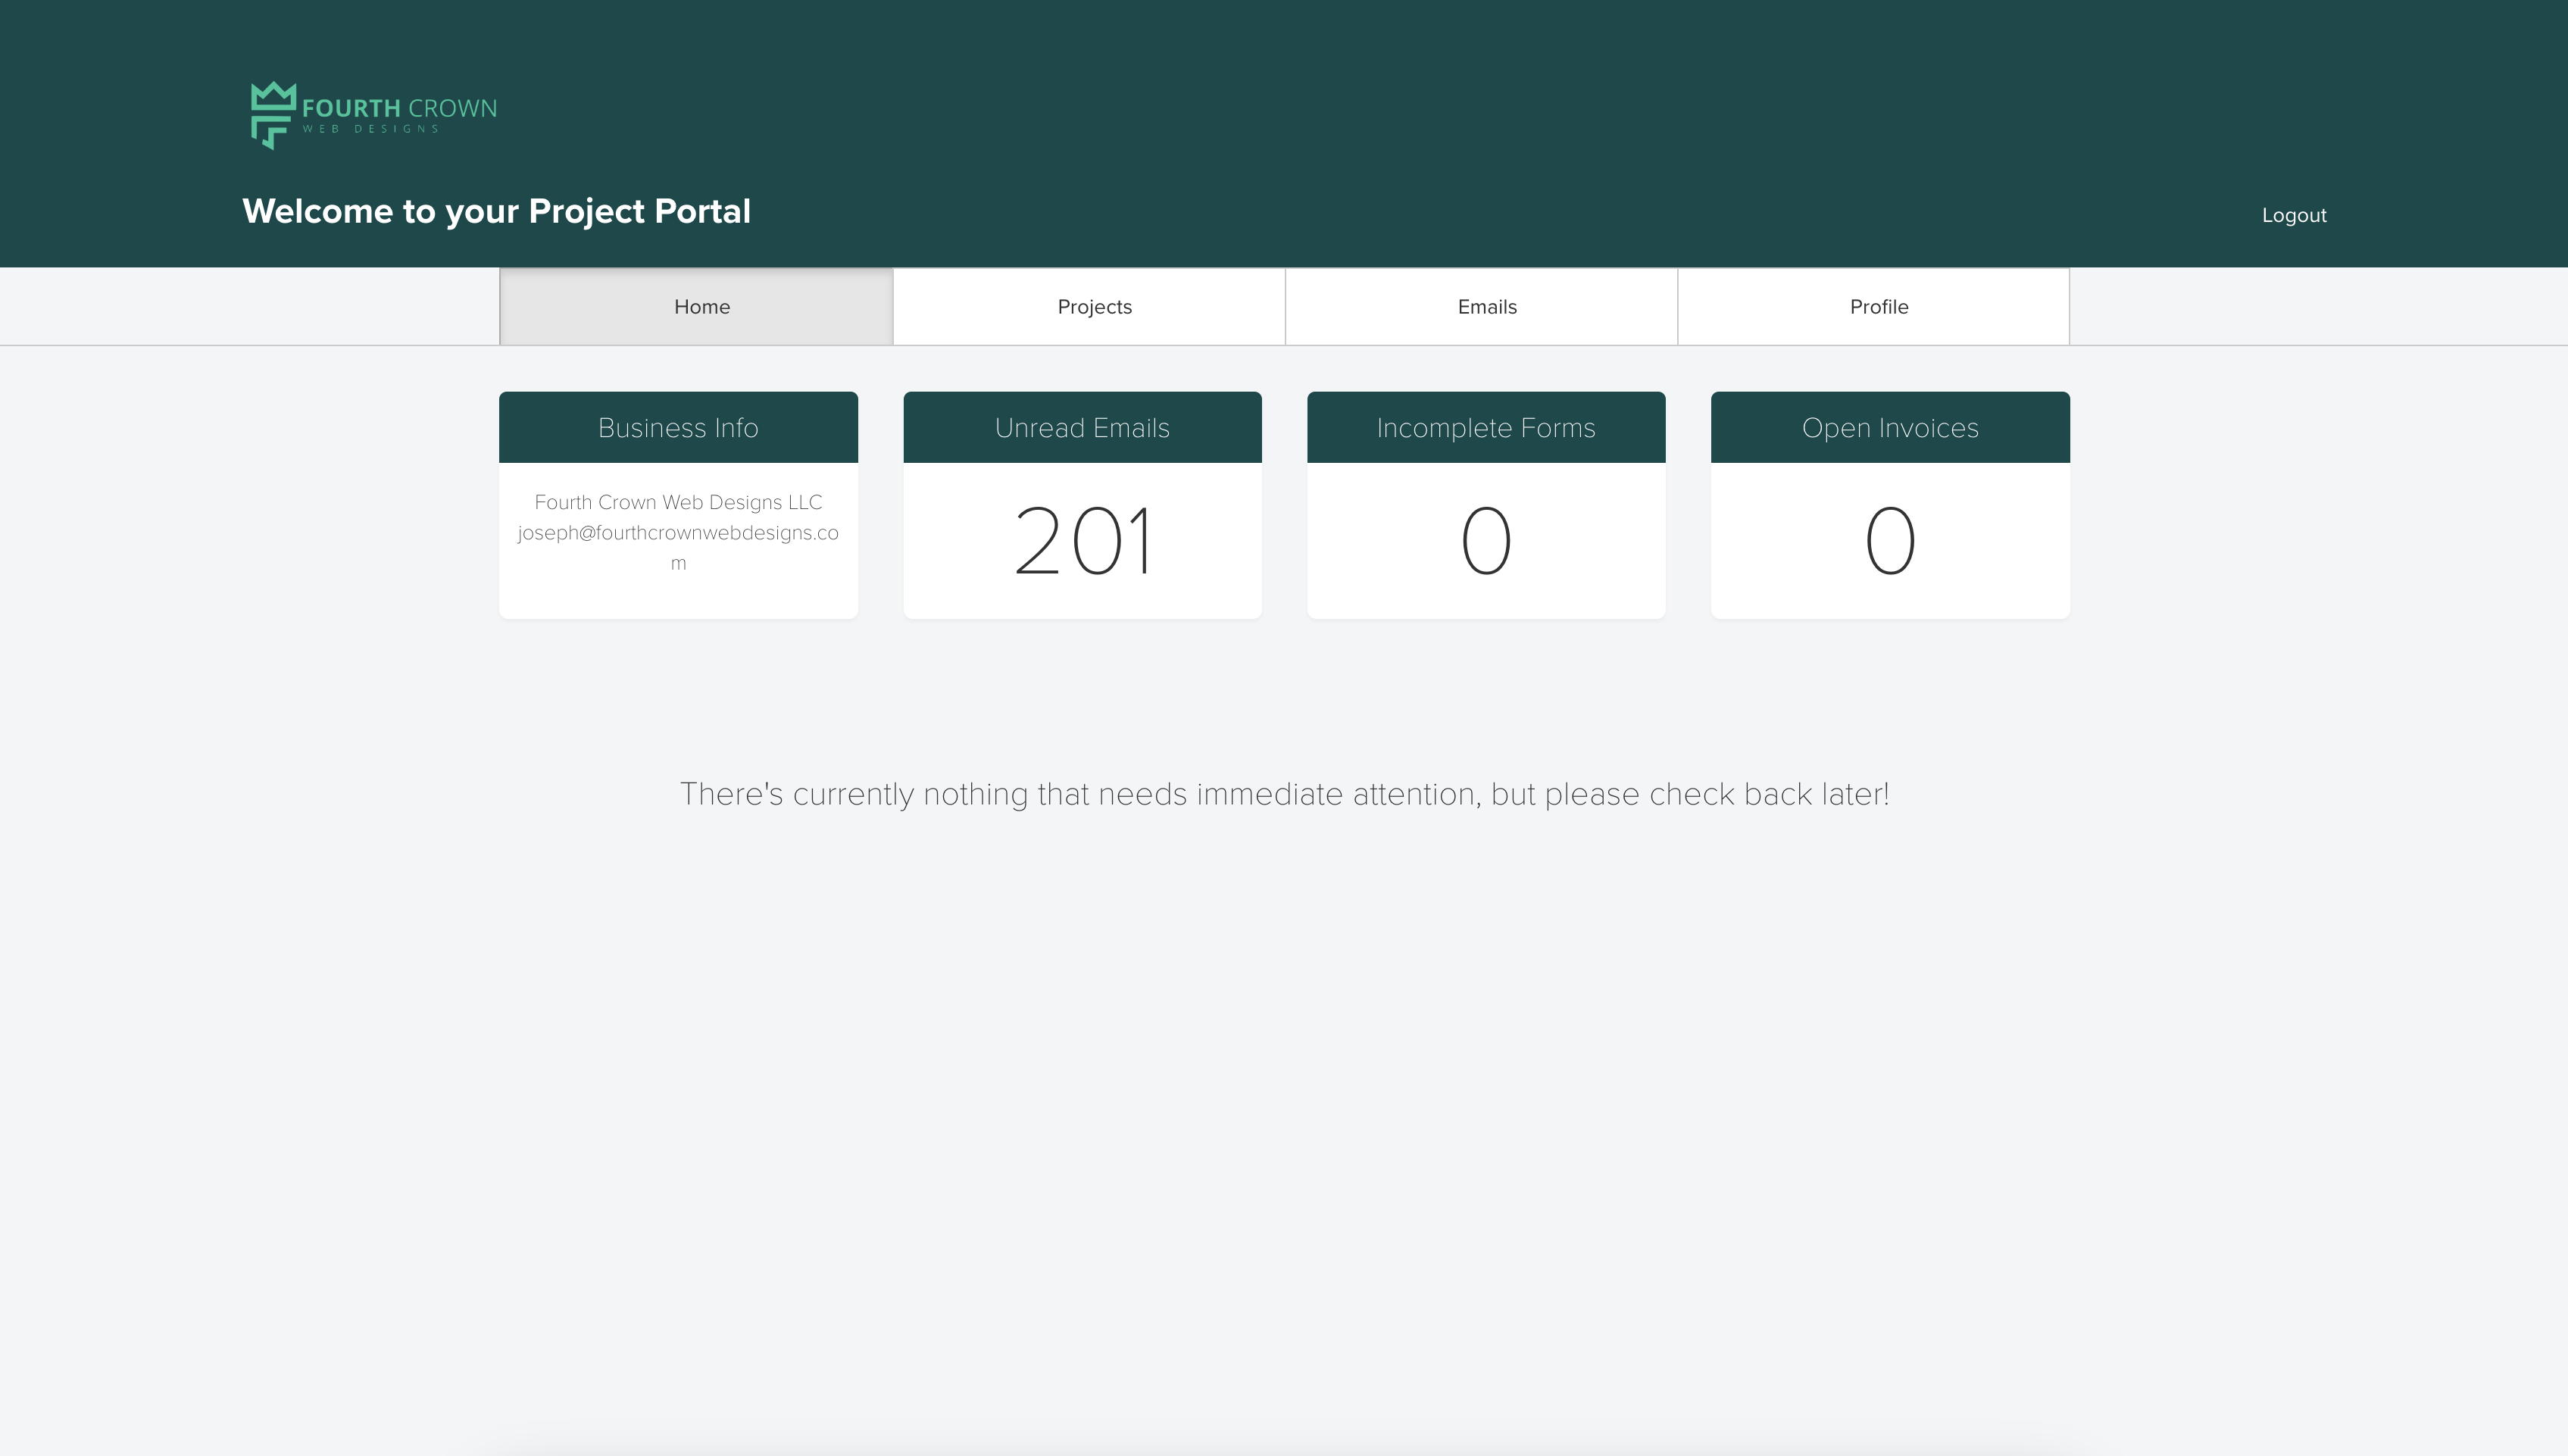
Task: Open the Emails tab
Action: (1487, 307)
